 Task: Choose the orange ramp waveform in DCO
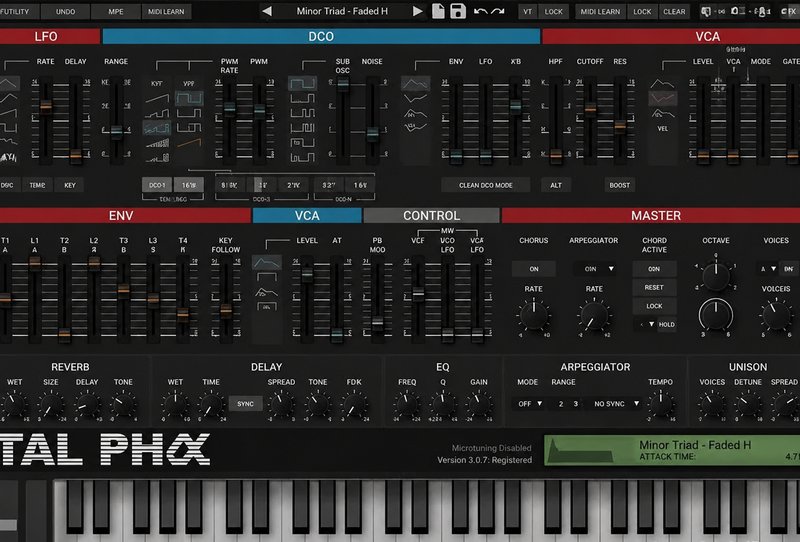pyautogui.click(x=189, y=142)
